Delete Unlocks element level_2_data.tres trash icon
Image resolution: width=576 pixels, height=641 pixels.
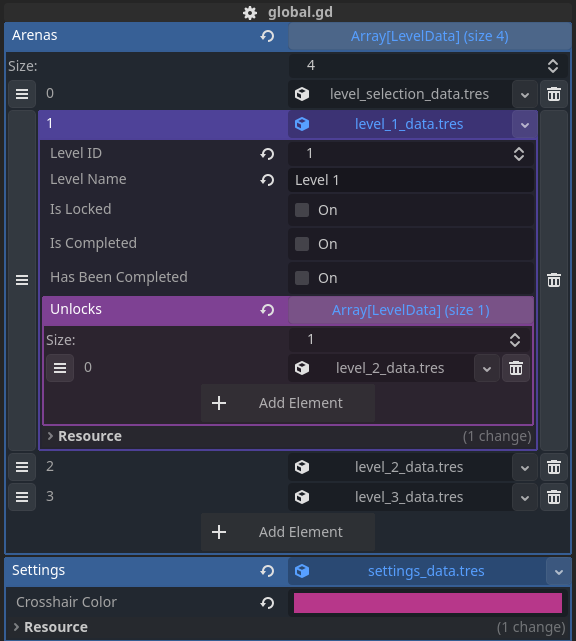coord(516,368)
